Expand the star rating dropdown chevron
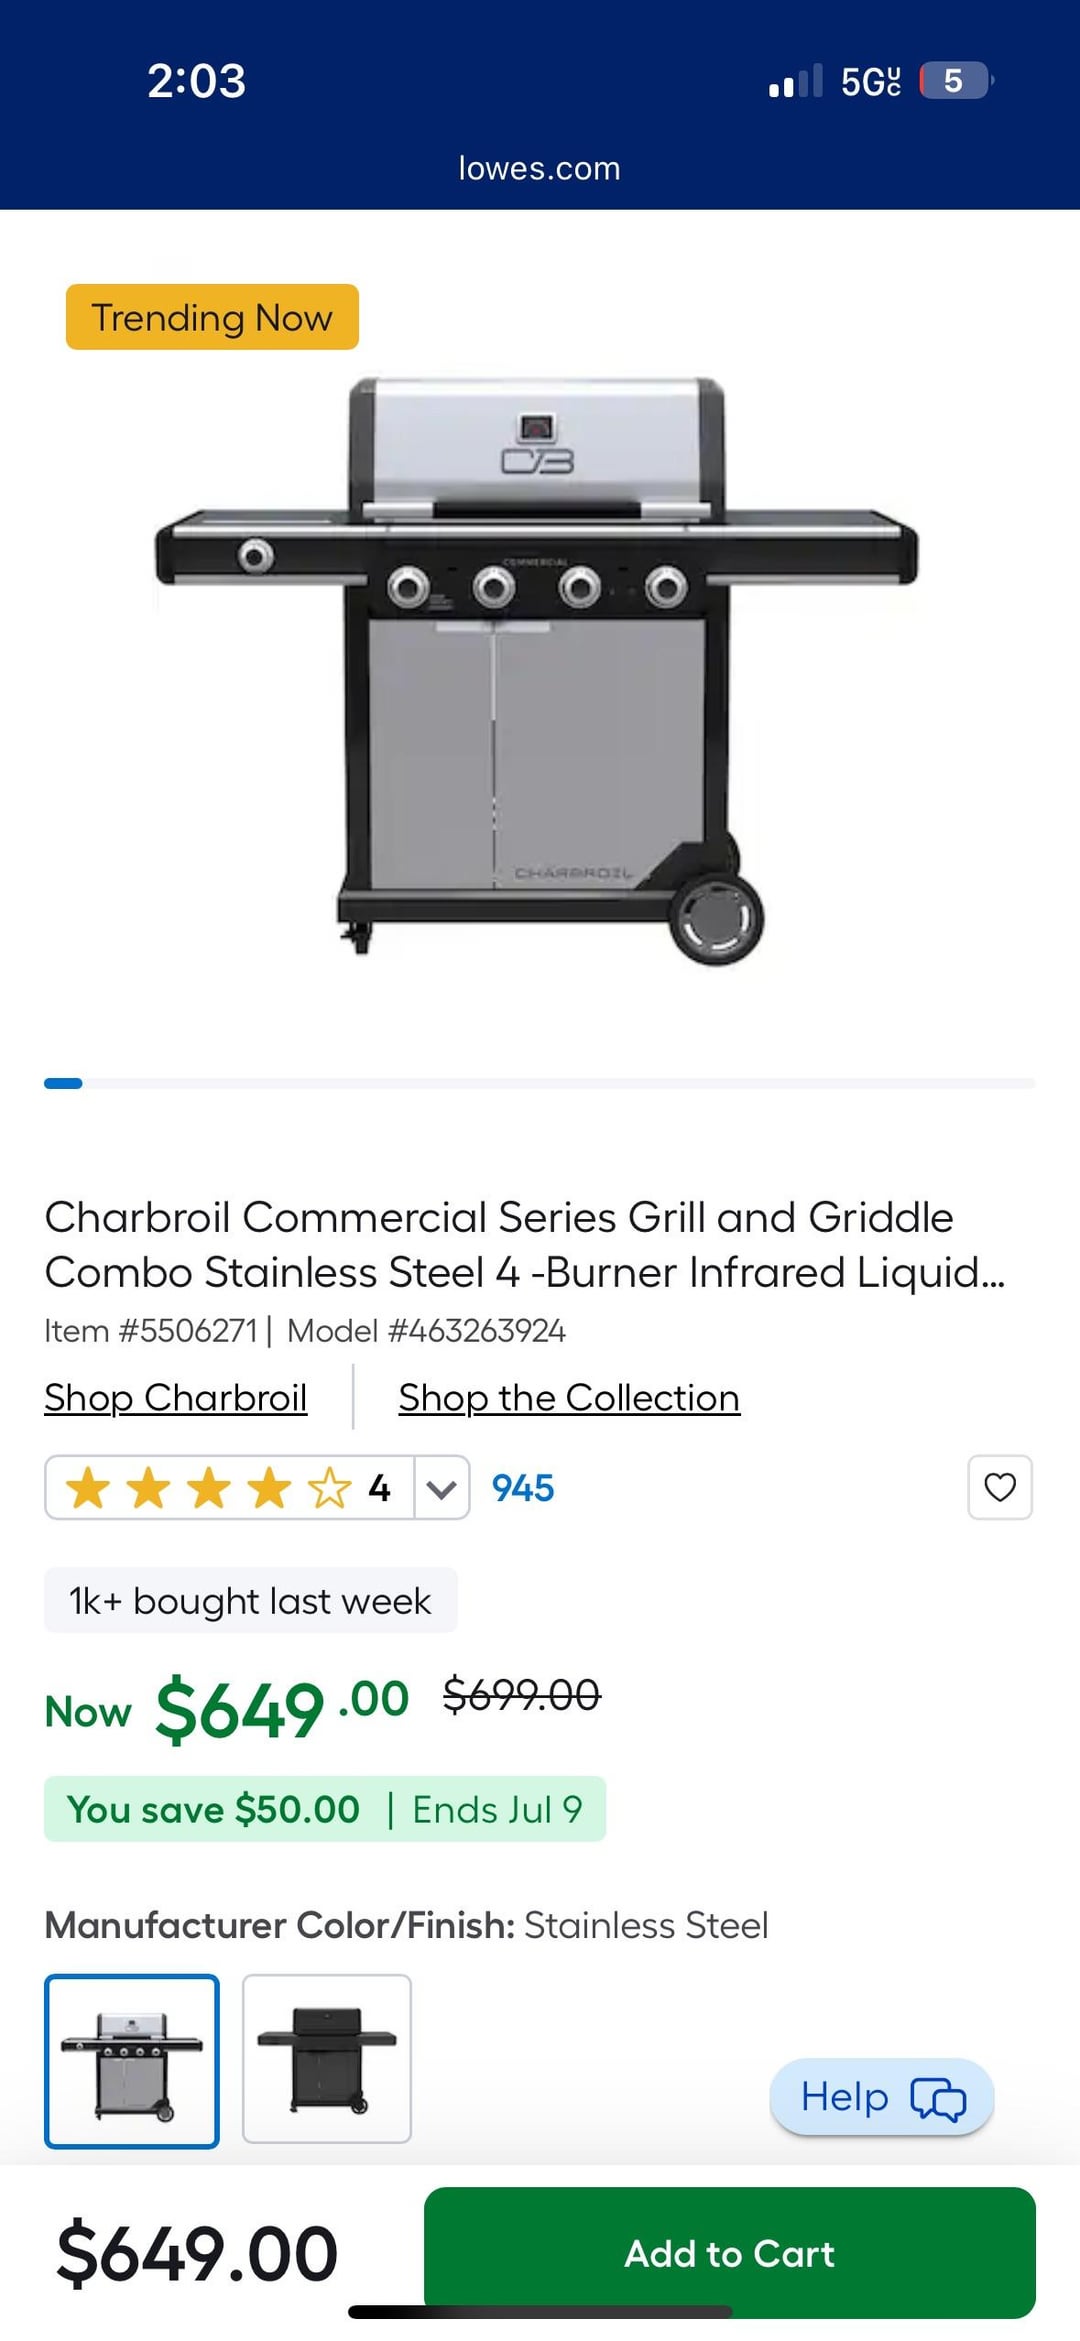Screen dimensions: 1080x2341 pyautogui.click(x=441, y=1488)
